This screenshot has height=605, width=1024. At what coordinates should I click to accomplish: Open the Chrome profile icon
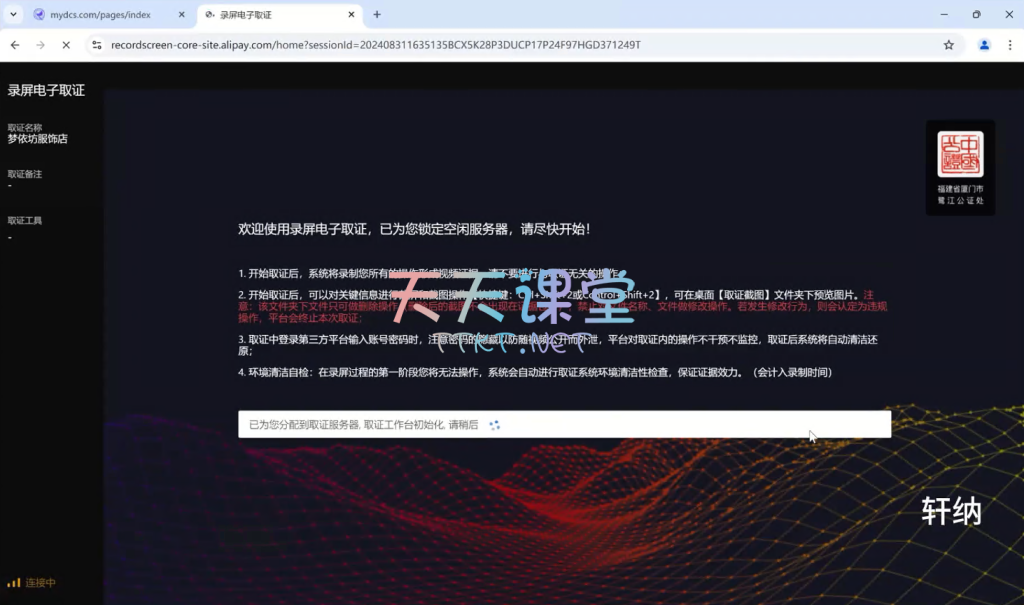click(984, 45)
